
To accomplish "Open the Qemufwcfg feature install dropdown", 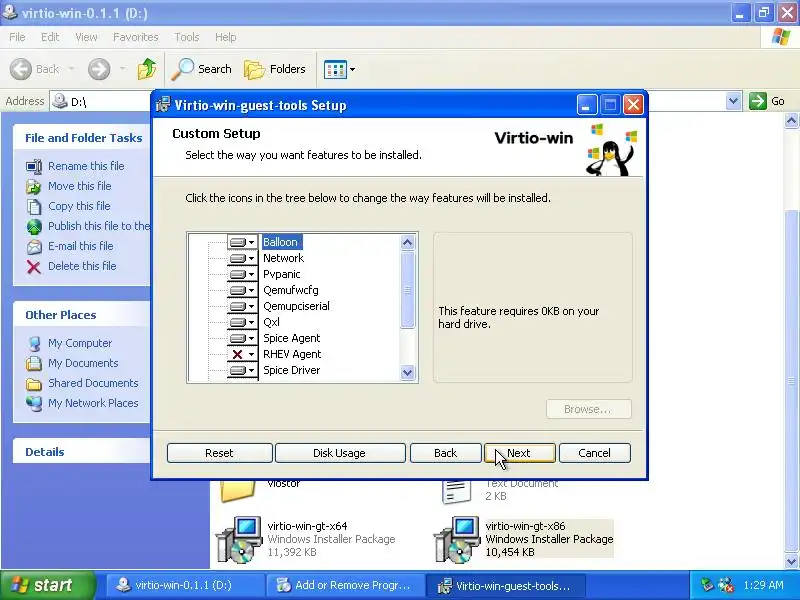I will tap(242, 290).
